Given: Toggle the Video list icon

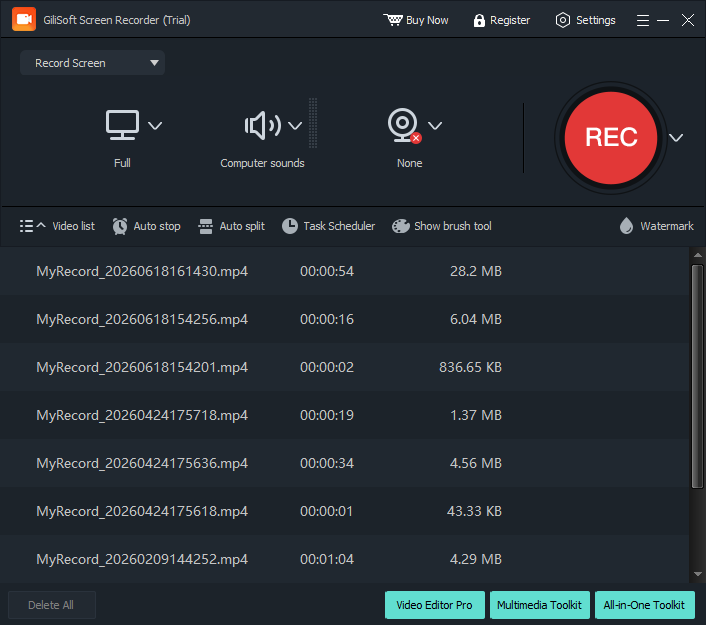Looking at the screenshot, I should pyautogui.click(x=26, y=226).
